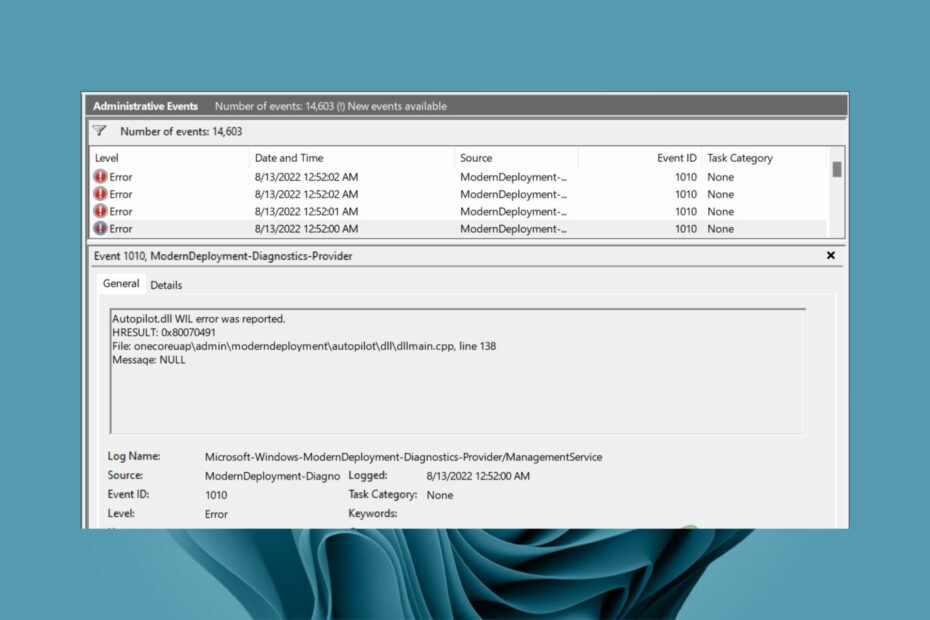Click the Task Category value None in details
Screen dimensions: 930x620
pyautogui.click(x=439, y=495)
